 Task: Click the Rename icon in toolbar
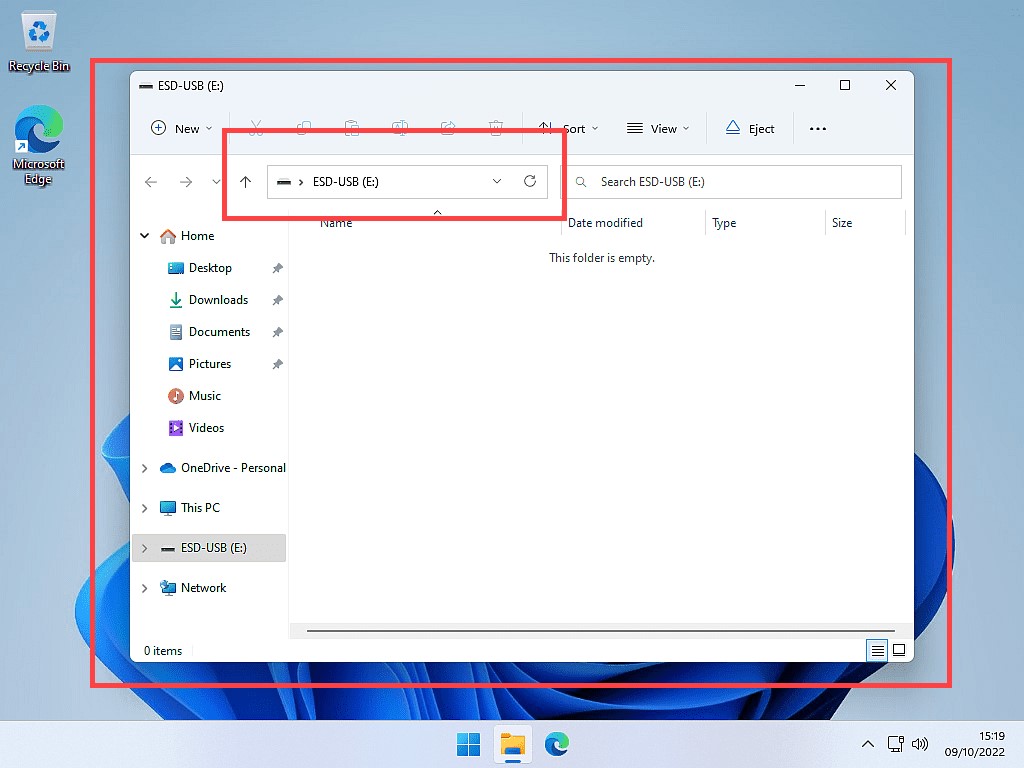(400, 128)
